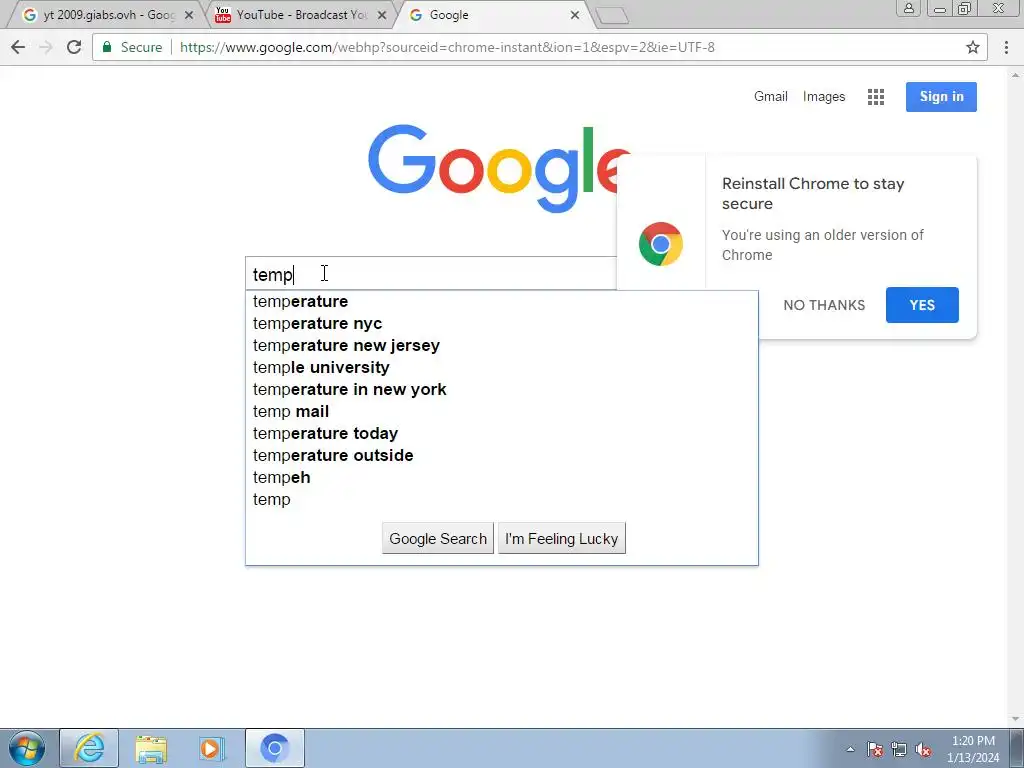Go back using the browser back arrow
The height and width of the screenshot is (768, 1024).
coord(18,47)
